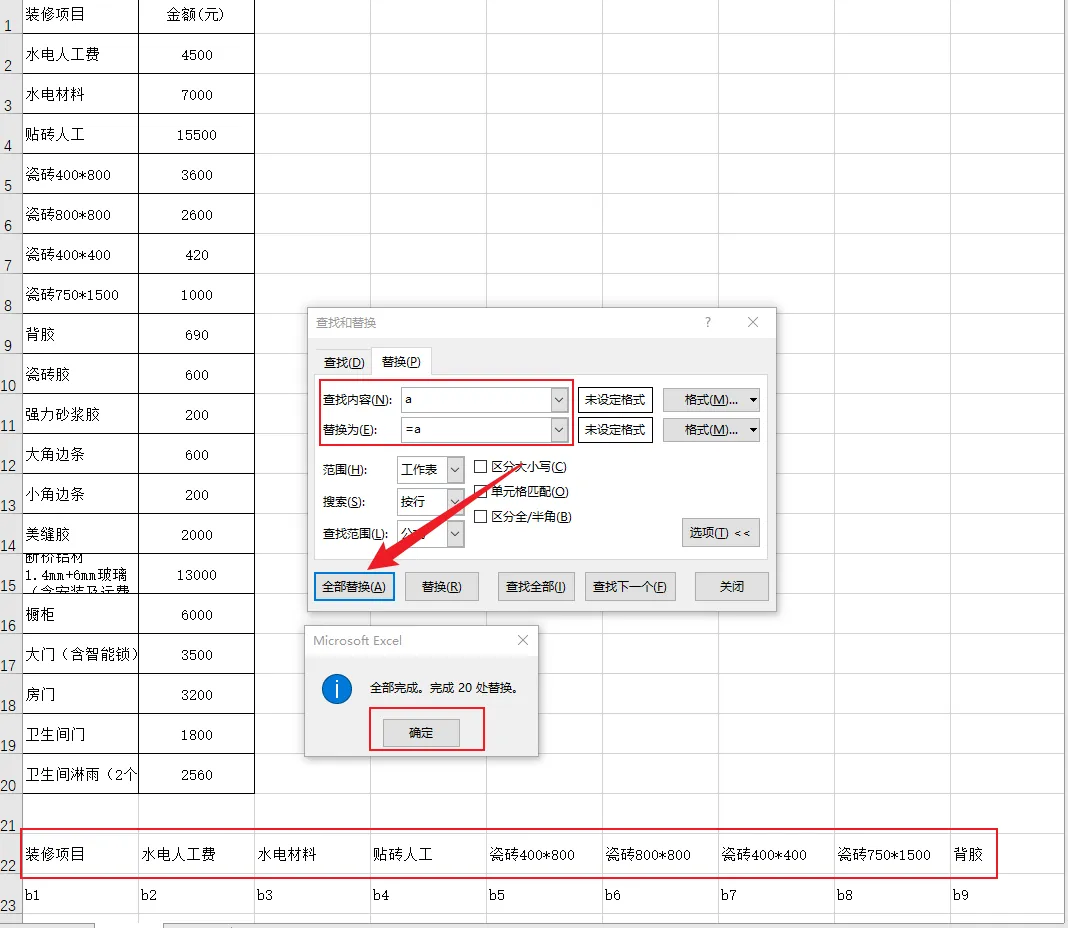Open the 格式(M) arrow beside 查找内容
This screenshot has width=1068, height=928.
click(753, 400)
